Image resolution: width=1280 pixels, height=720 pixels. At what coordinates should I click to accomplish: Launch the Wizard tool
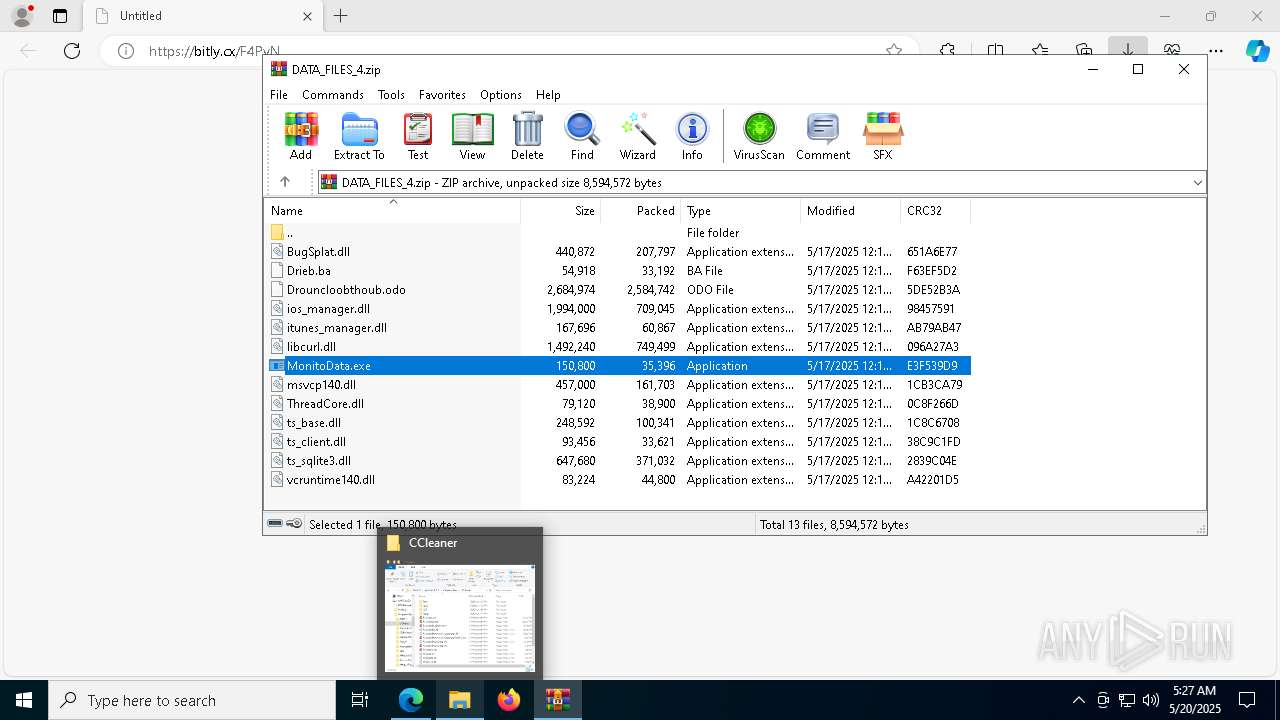pos(637,136)
